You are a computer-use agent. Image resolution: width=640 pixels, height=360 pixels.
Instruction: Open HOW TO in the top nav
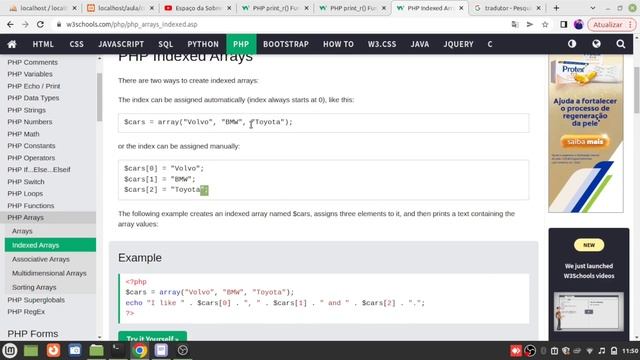click(338, 44)
